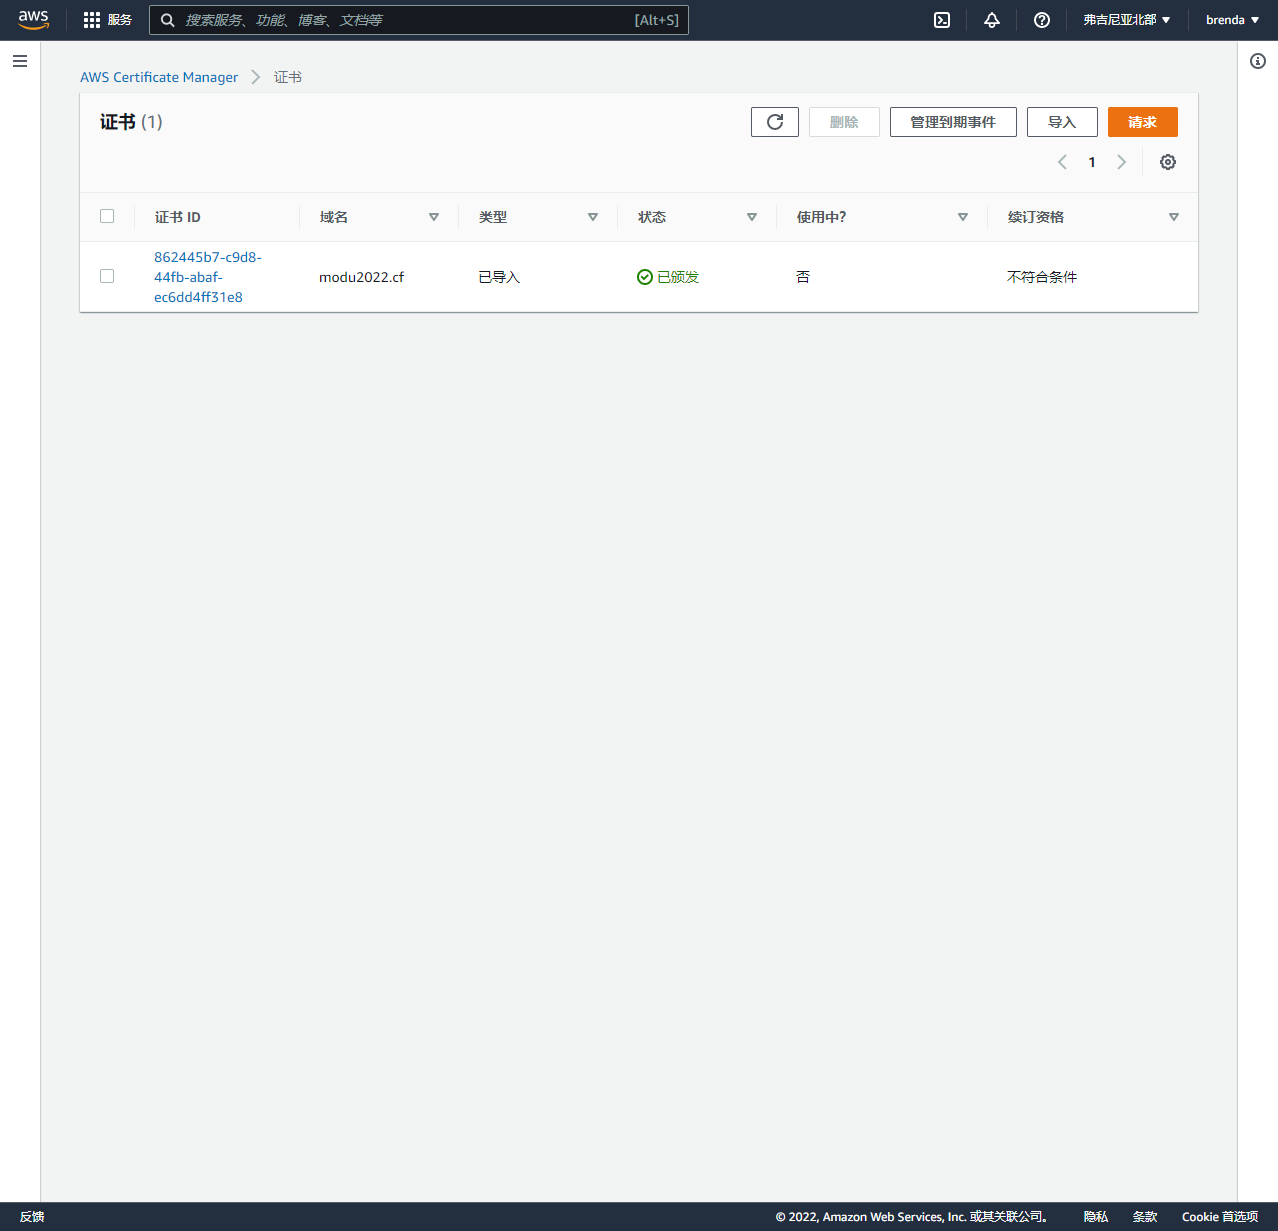Open the info panel icon
This screenshot has height=1231, width=1278.
[x=1258, y=61]
